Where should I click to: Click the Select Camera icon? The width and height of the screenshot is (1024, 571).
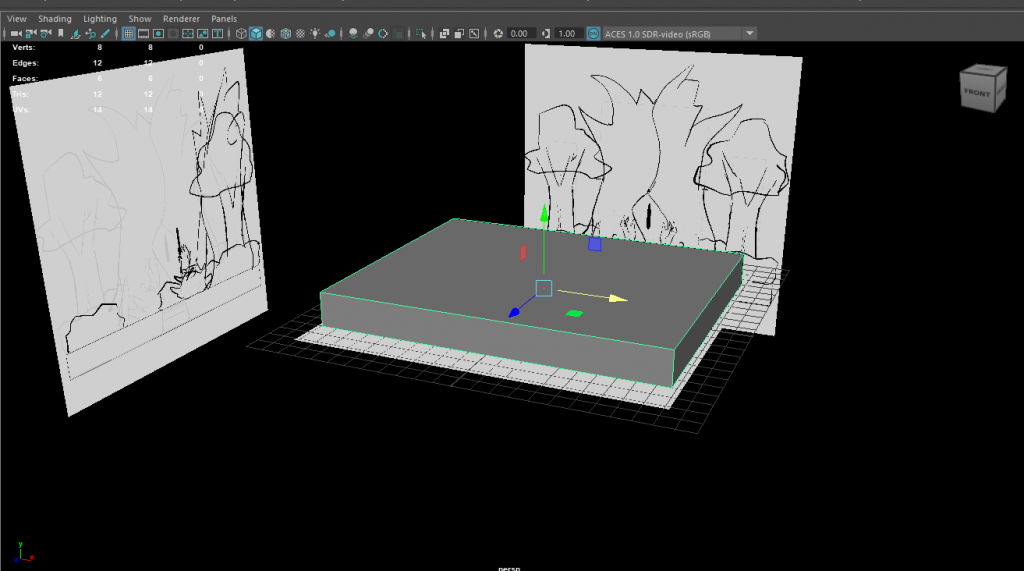click(16, 33)
